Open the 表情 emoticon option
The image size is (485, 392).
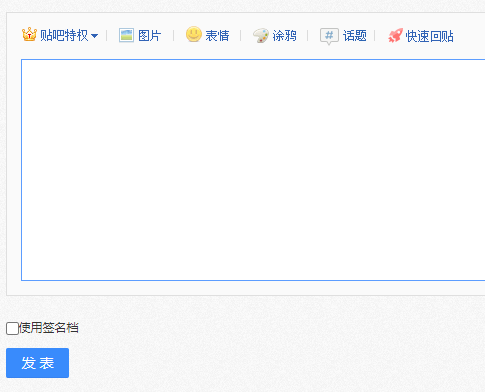point(217,36)
